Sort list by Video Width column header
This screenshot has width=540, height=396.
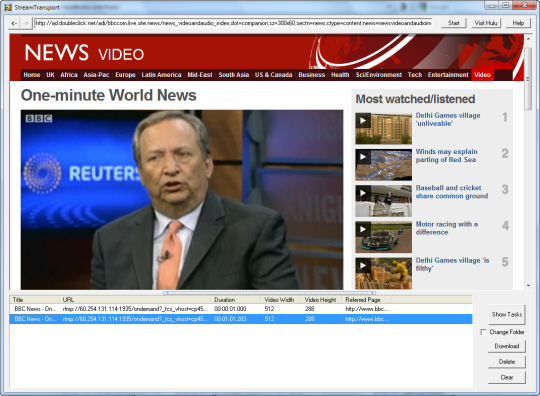coord(281,300)
